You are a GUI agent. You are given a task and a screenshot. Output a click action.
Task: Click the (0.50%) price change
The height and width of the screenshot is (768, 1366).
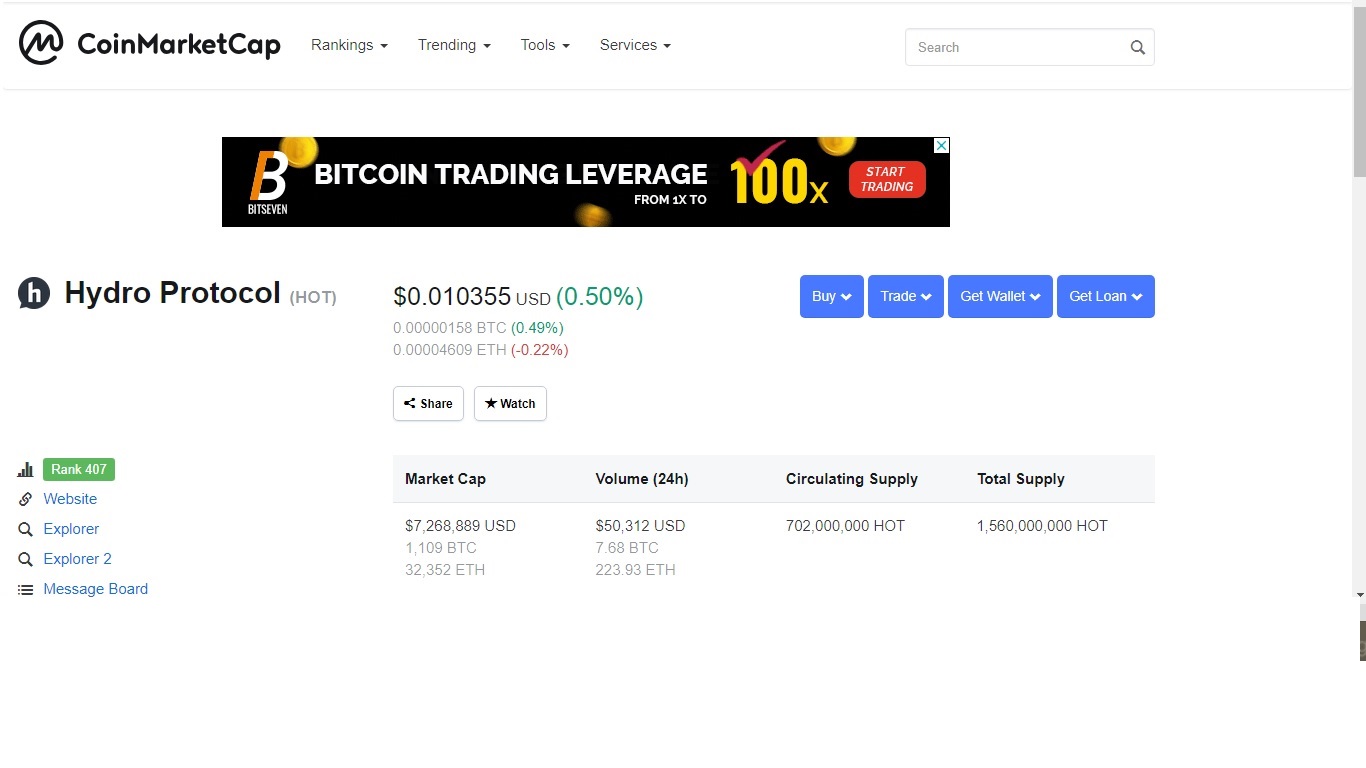pyautogui.click(x=600, y=297)
